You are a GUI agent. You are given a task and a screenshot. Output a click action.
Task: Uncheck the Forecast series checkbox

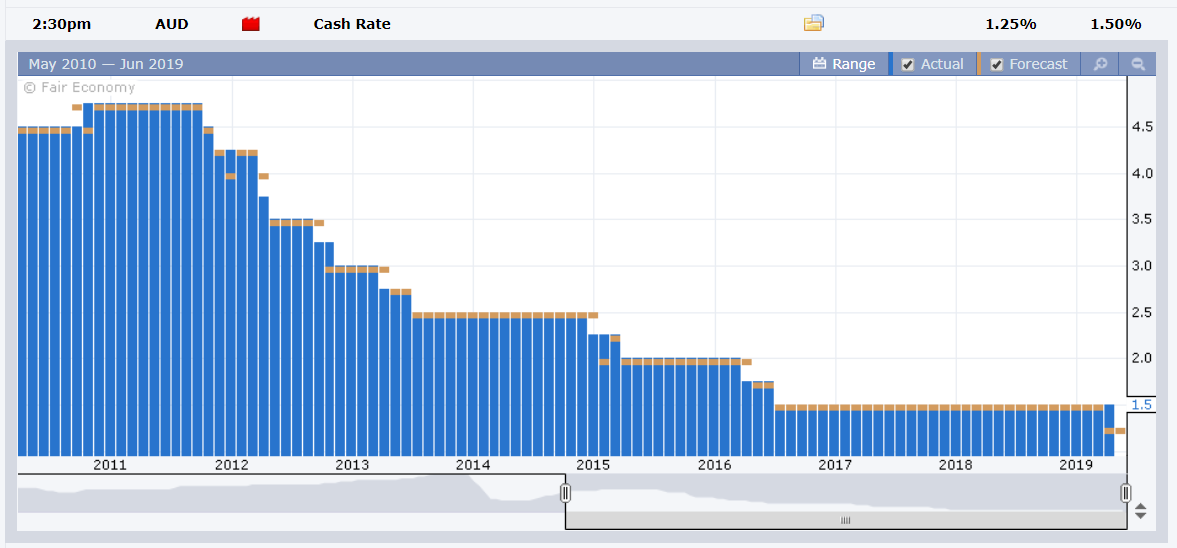point(996,64)
